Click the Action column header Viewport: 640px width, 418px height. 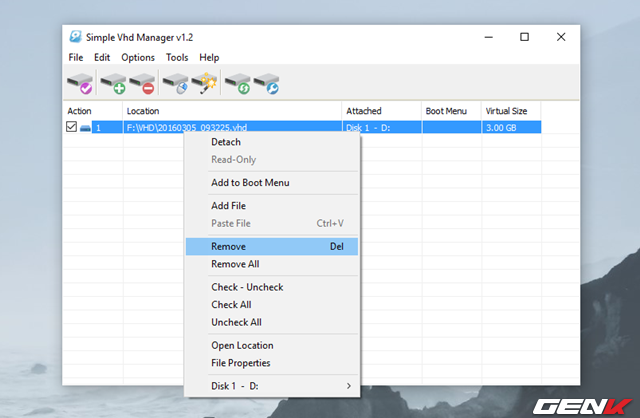(93, 111)
